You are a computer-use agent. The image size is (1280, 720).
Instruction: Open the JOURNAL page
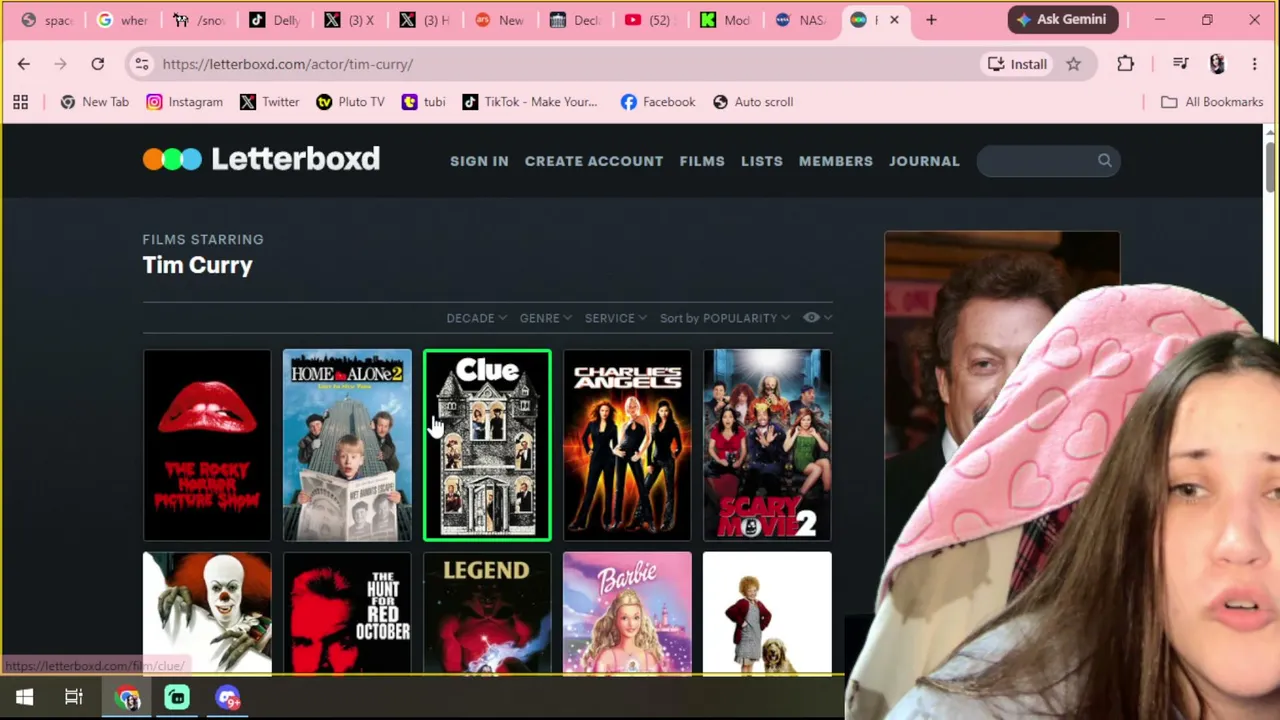[924, 161]
